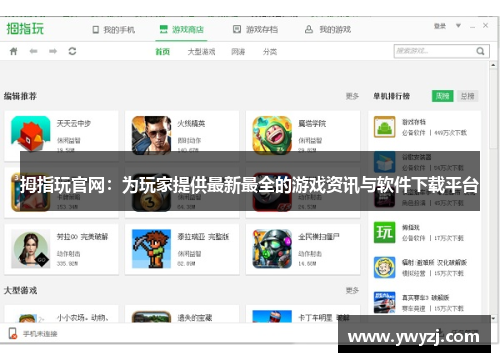500x362 pixels.
Task: Go back with the left arrow icon
Action: pyautogui.click(x=33, y=51)
